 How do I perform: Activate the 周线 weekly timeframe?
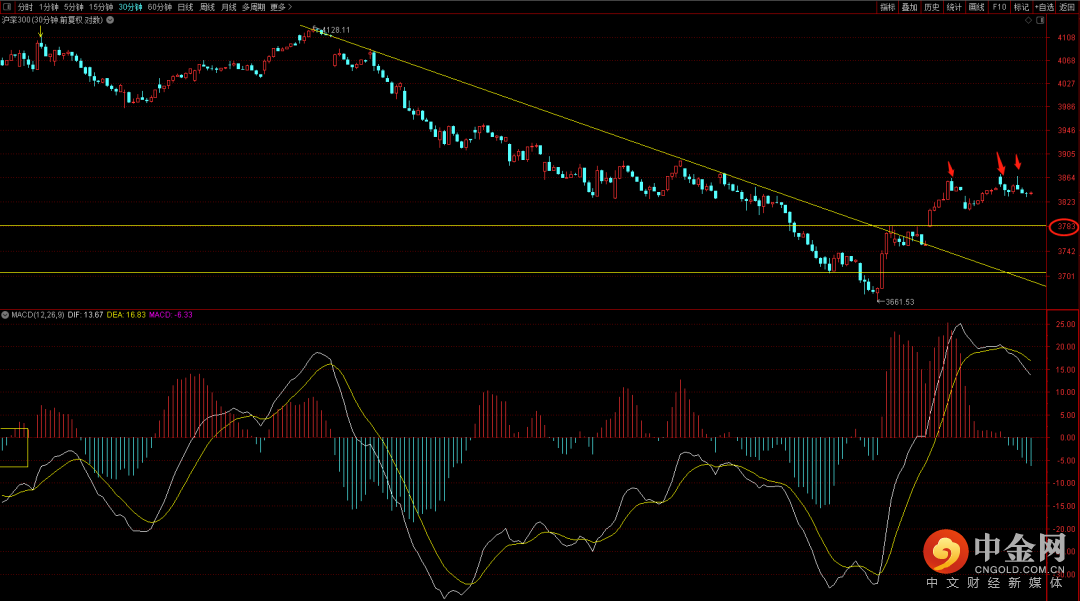207,7
